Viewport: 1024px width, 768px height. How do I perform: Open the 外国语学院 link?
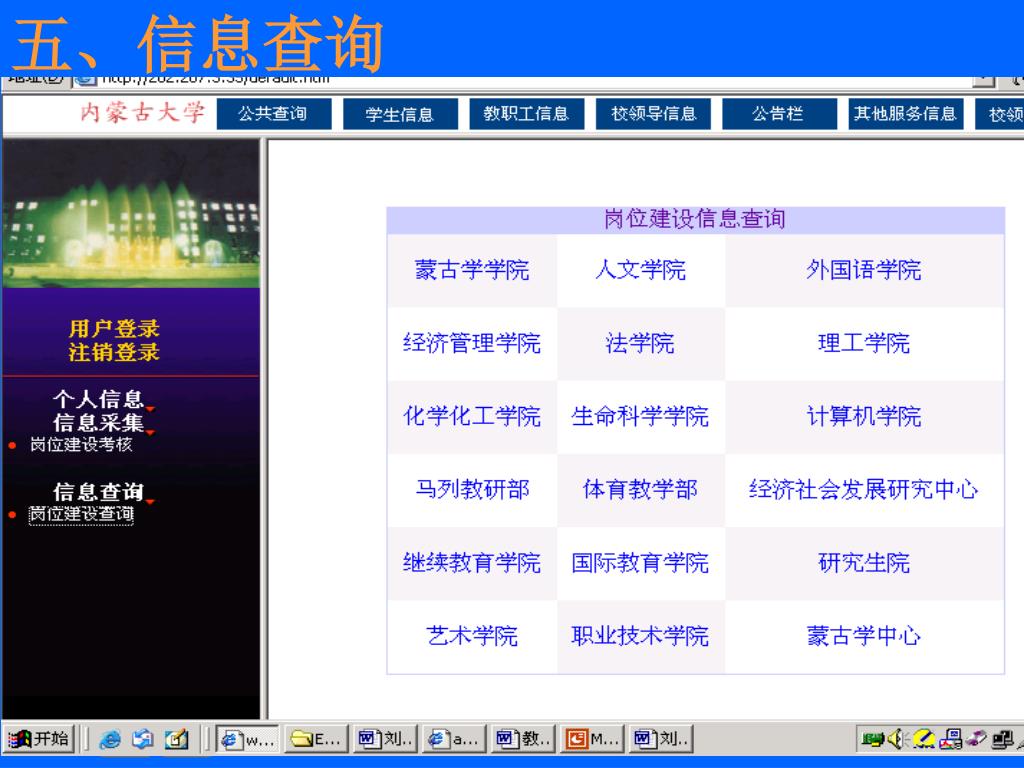tap(864, 270)
